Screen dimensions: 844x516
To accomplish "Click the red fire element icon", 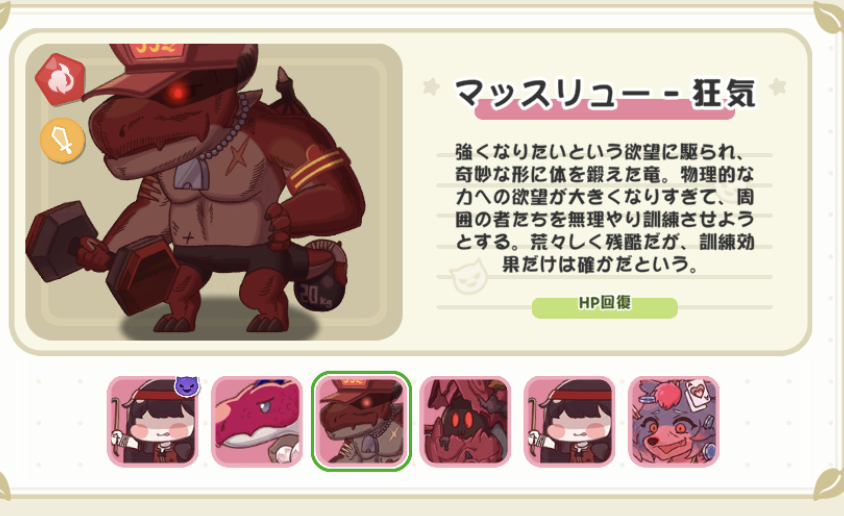I will (x=60, y=79).
